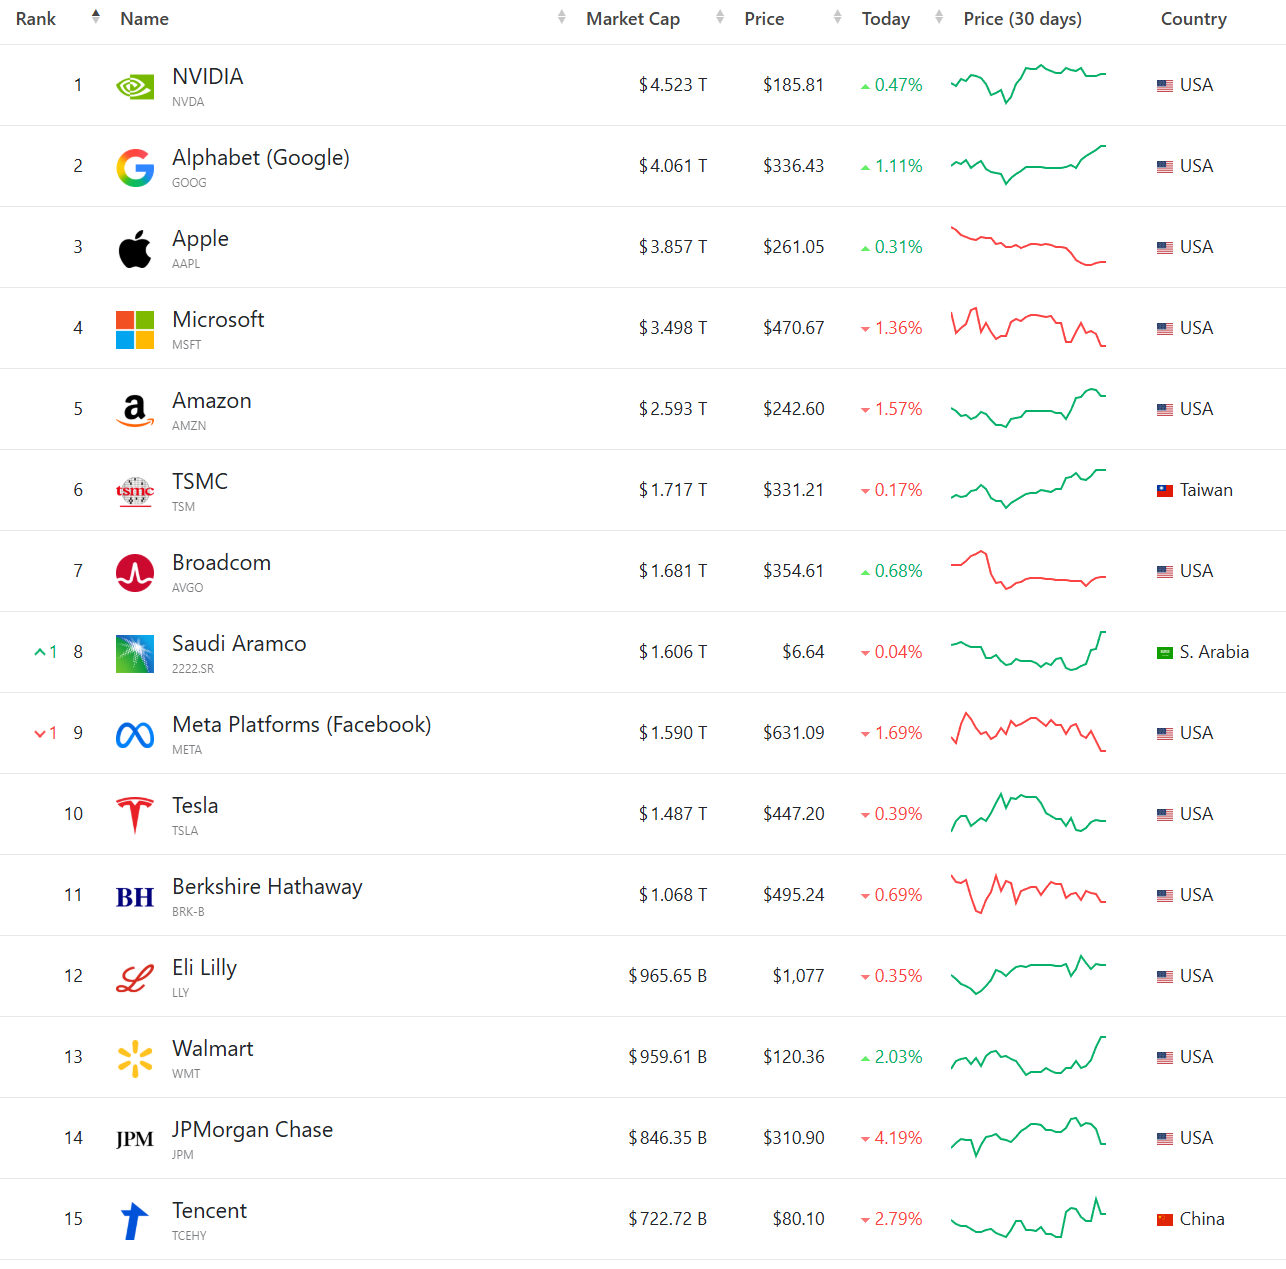Click the Walmart spark logo icon
This screenshot has height=1269, width=1286.
click(135, 1059)
